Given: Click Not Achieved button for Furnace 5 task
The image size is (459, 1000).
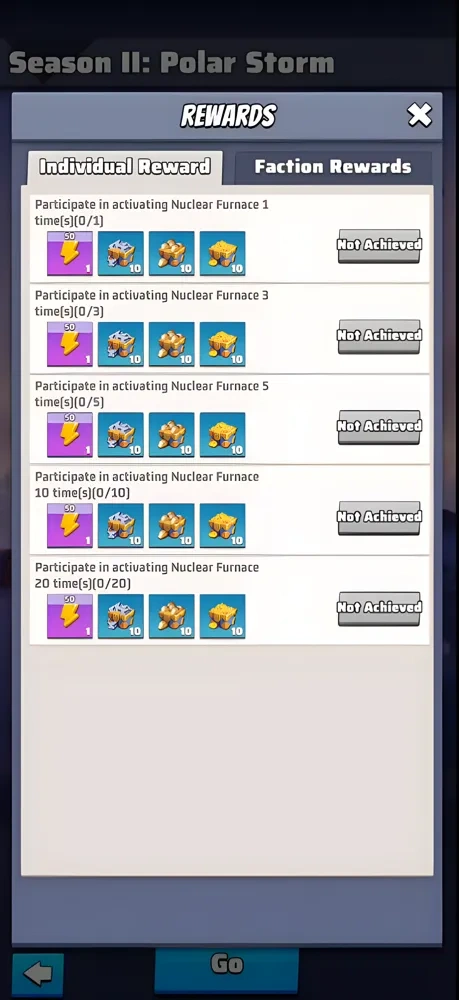Looking at the screenshot, I should [379, 427].
